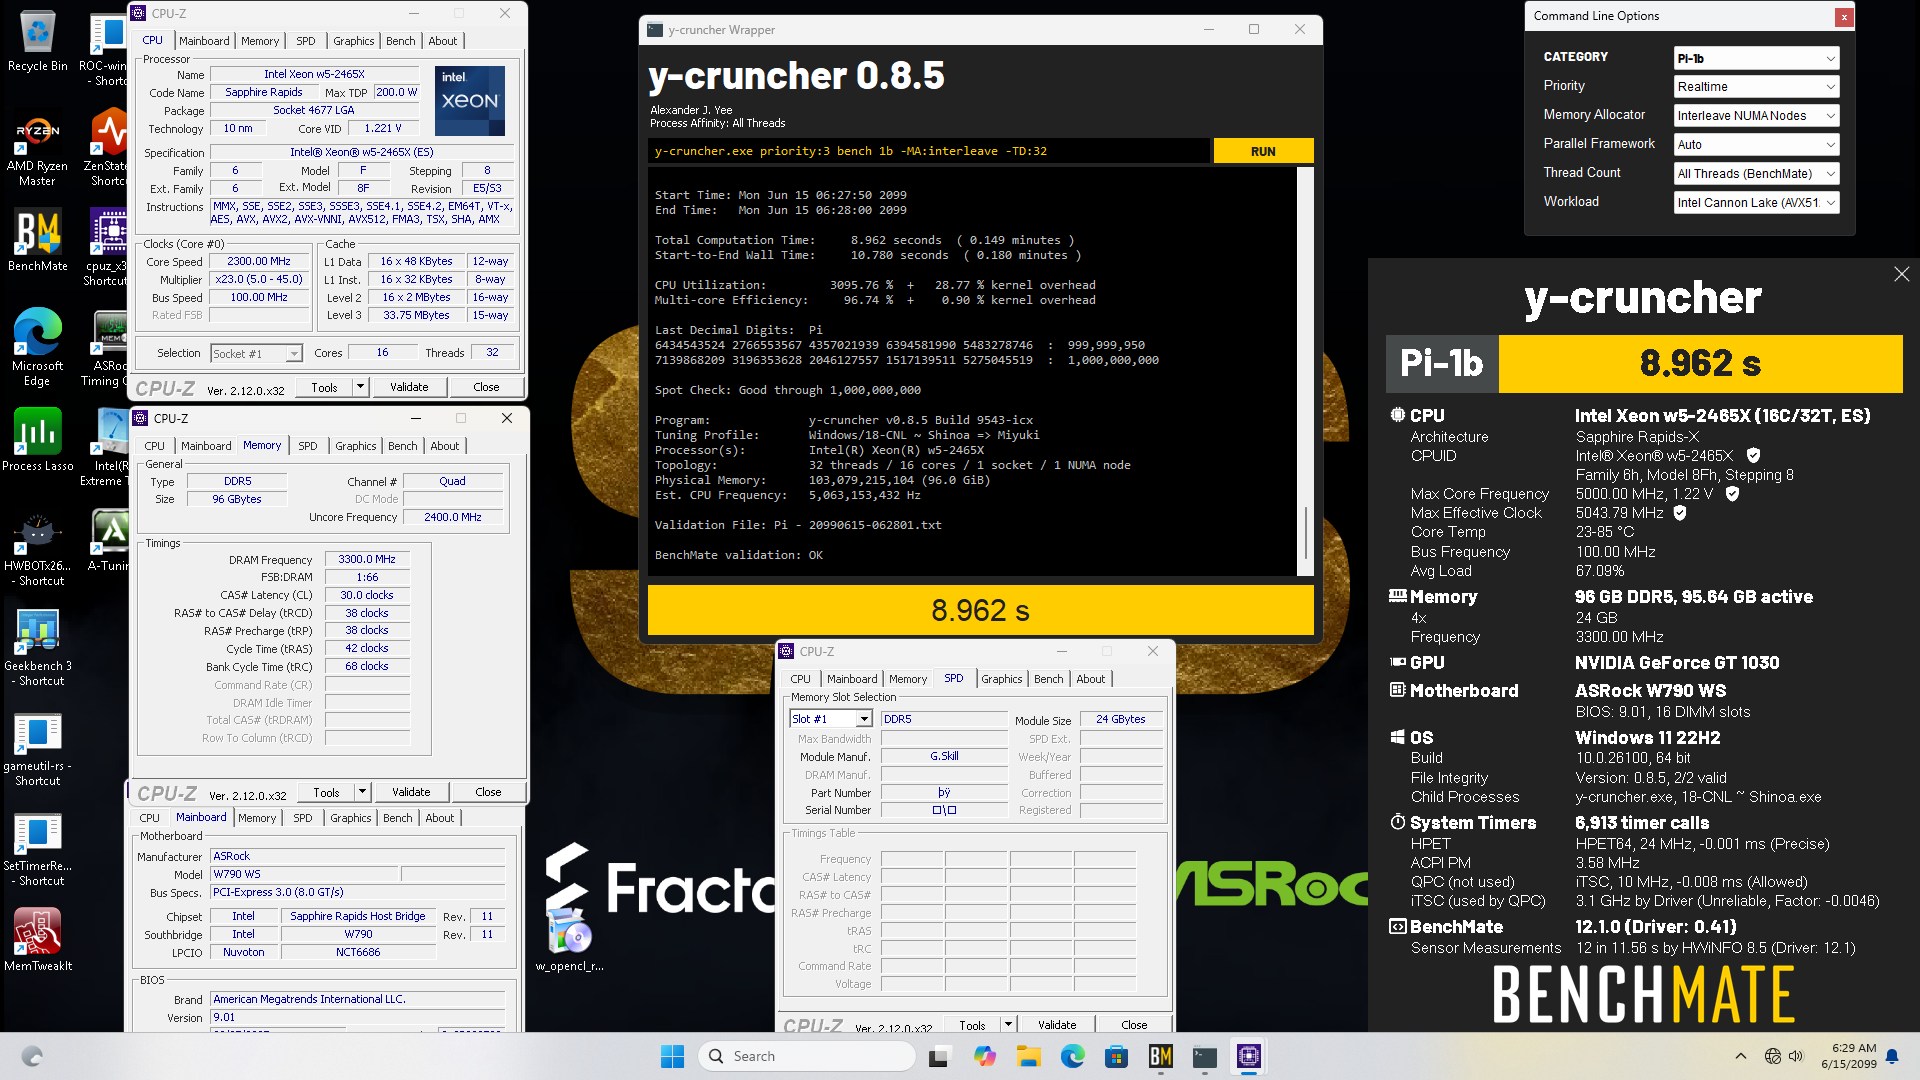The image size is (1920, 1080).
Task: Open cpuz_x32 desktop shortcut
Action: coord(107,248)
